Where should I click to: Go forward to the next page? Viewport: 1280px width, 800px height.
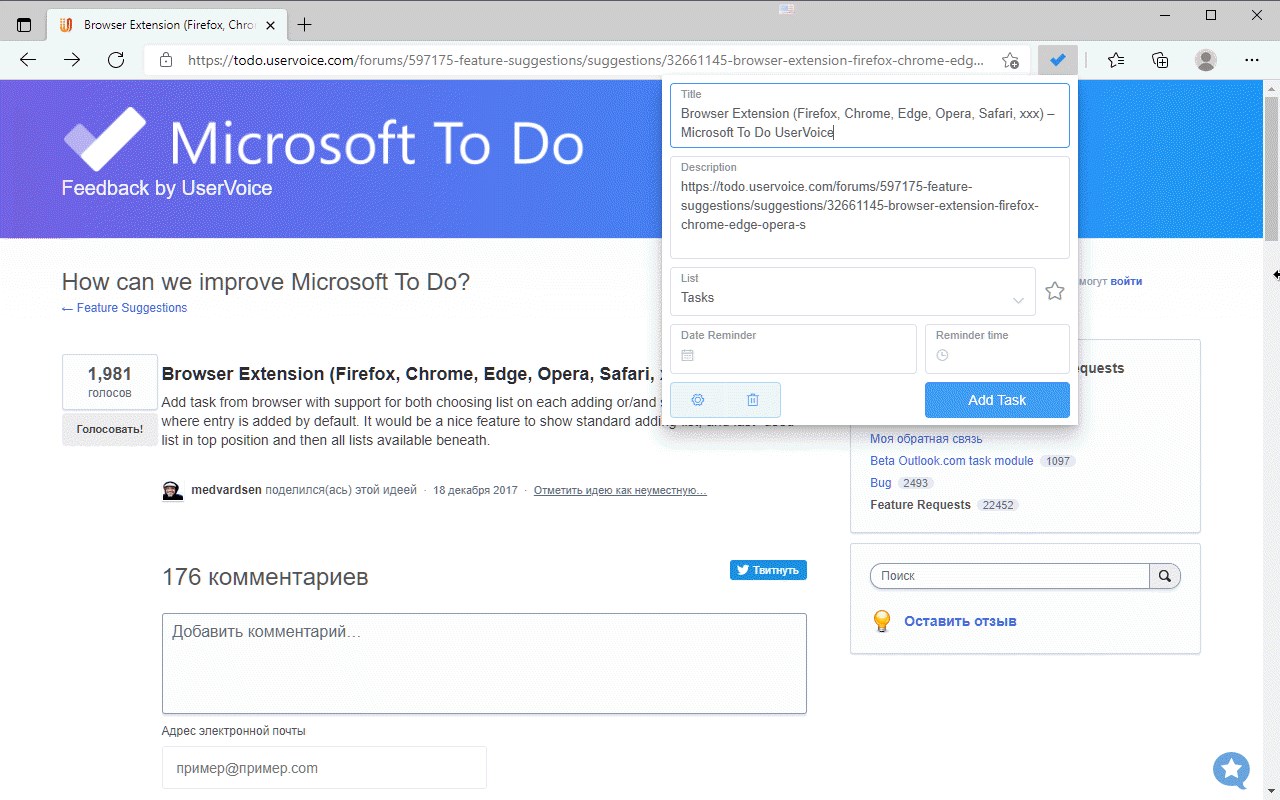point(72,60)
